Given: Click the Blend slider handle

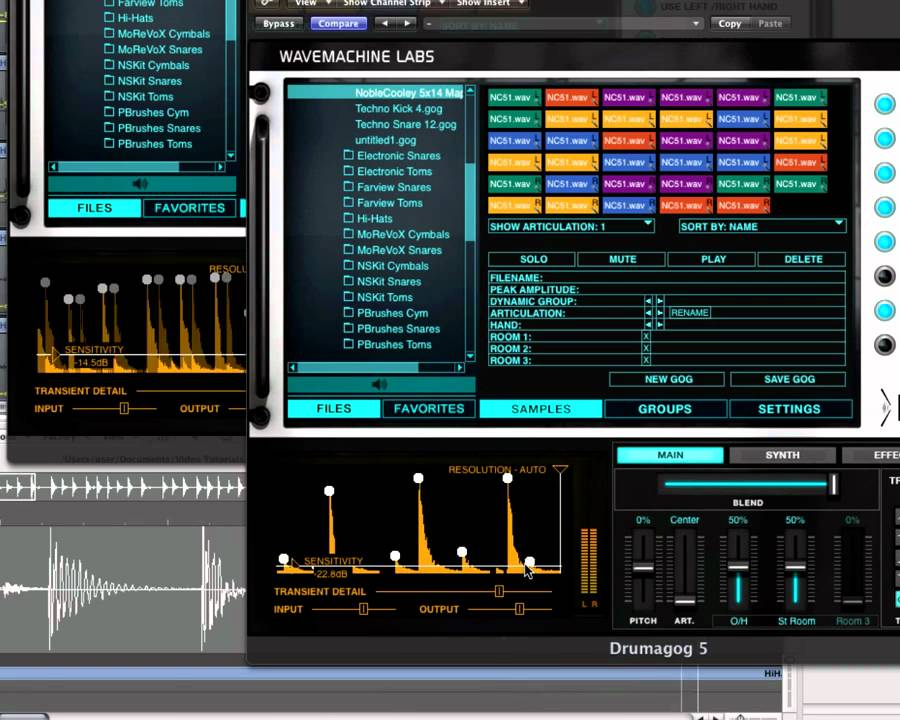Looking at the screenshot, I should (x=833, y=485).
